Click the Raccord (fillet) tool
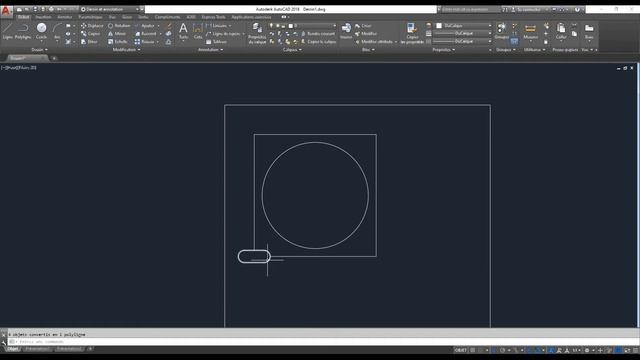The width and height of the screenshot is (640, 360). tap(146, 34)
